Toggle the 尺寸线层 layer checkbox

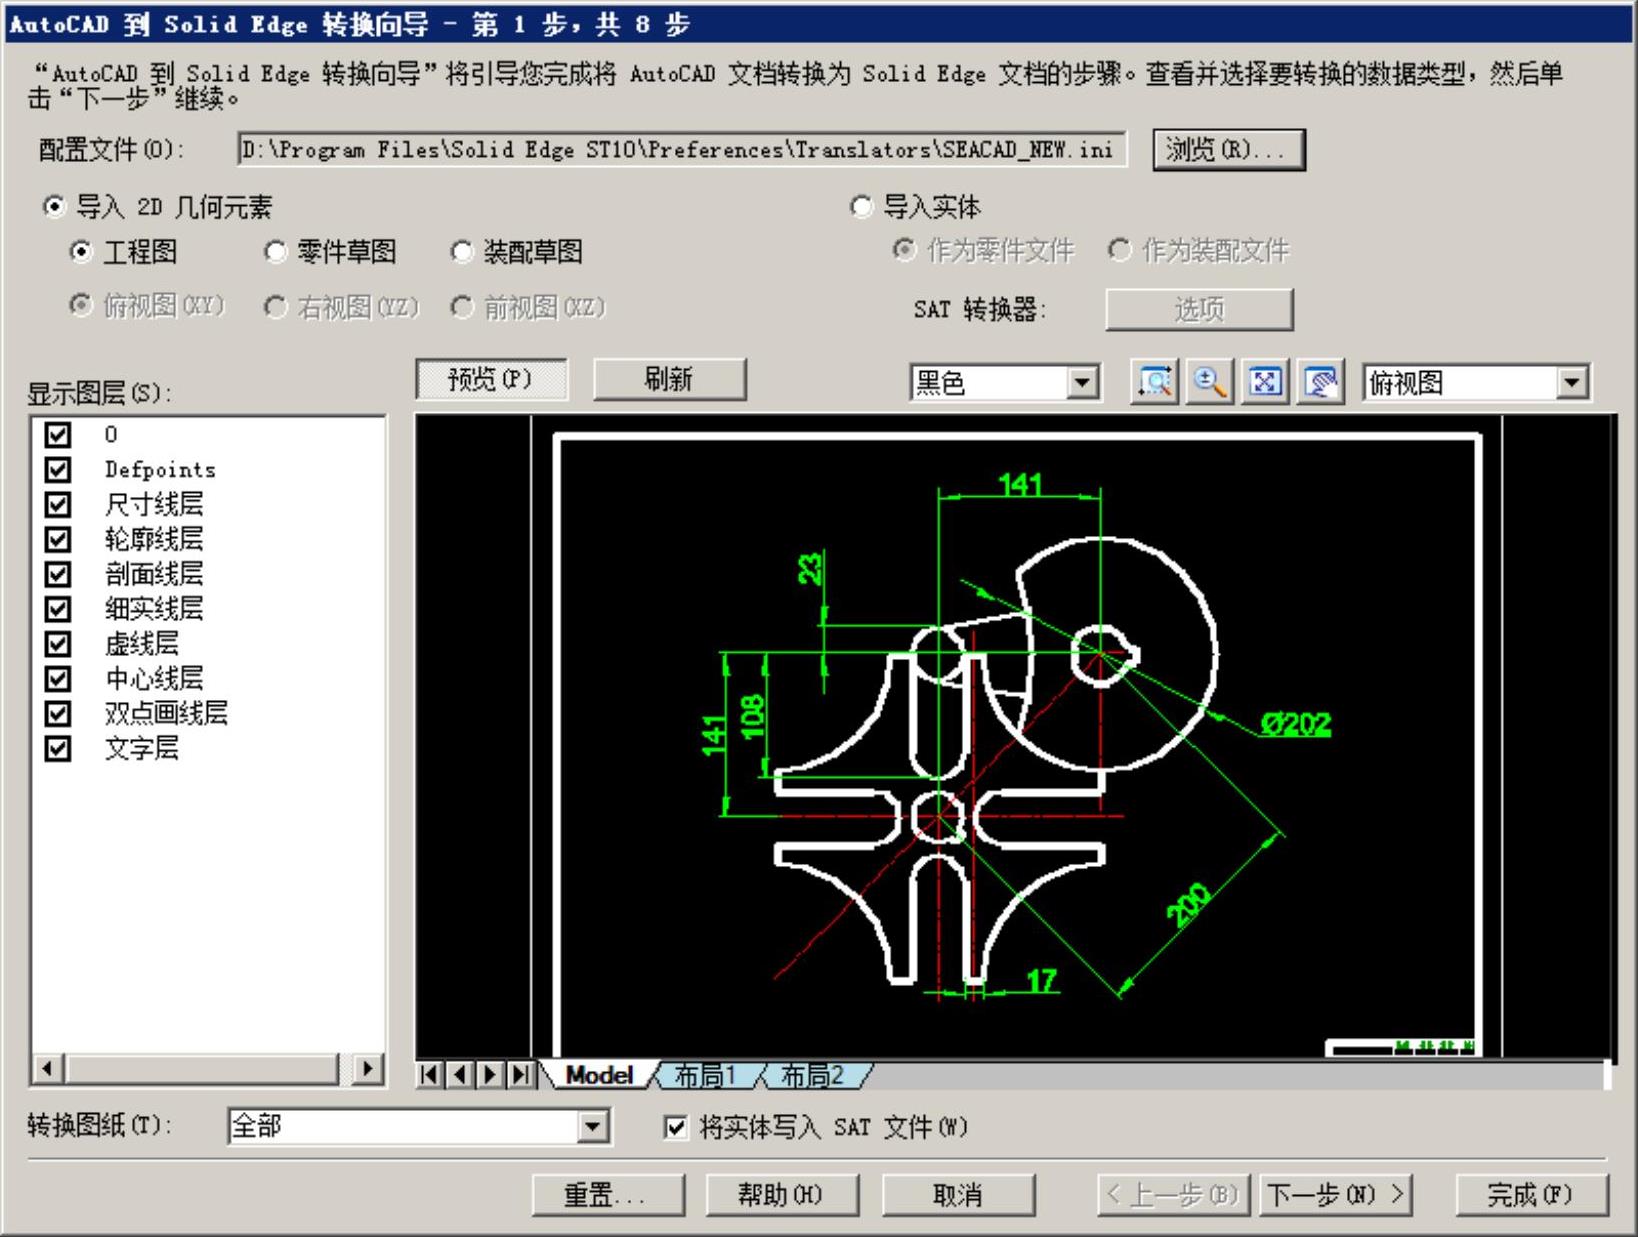click(x=58, y=504)
